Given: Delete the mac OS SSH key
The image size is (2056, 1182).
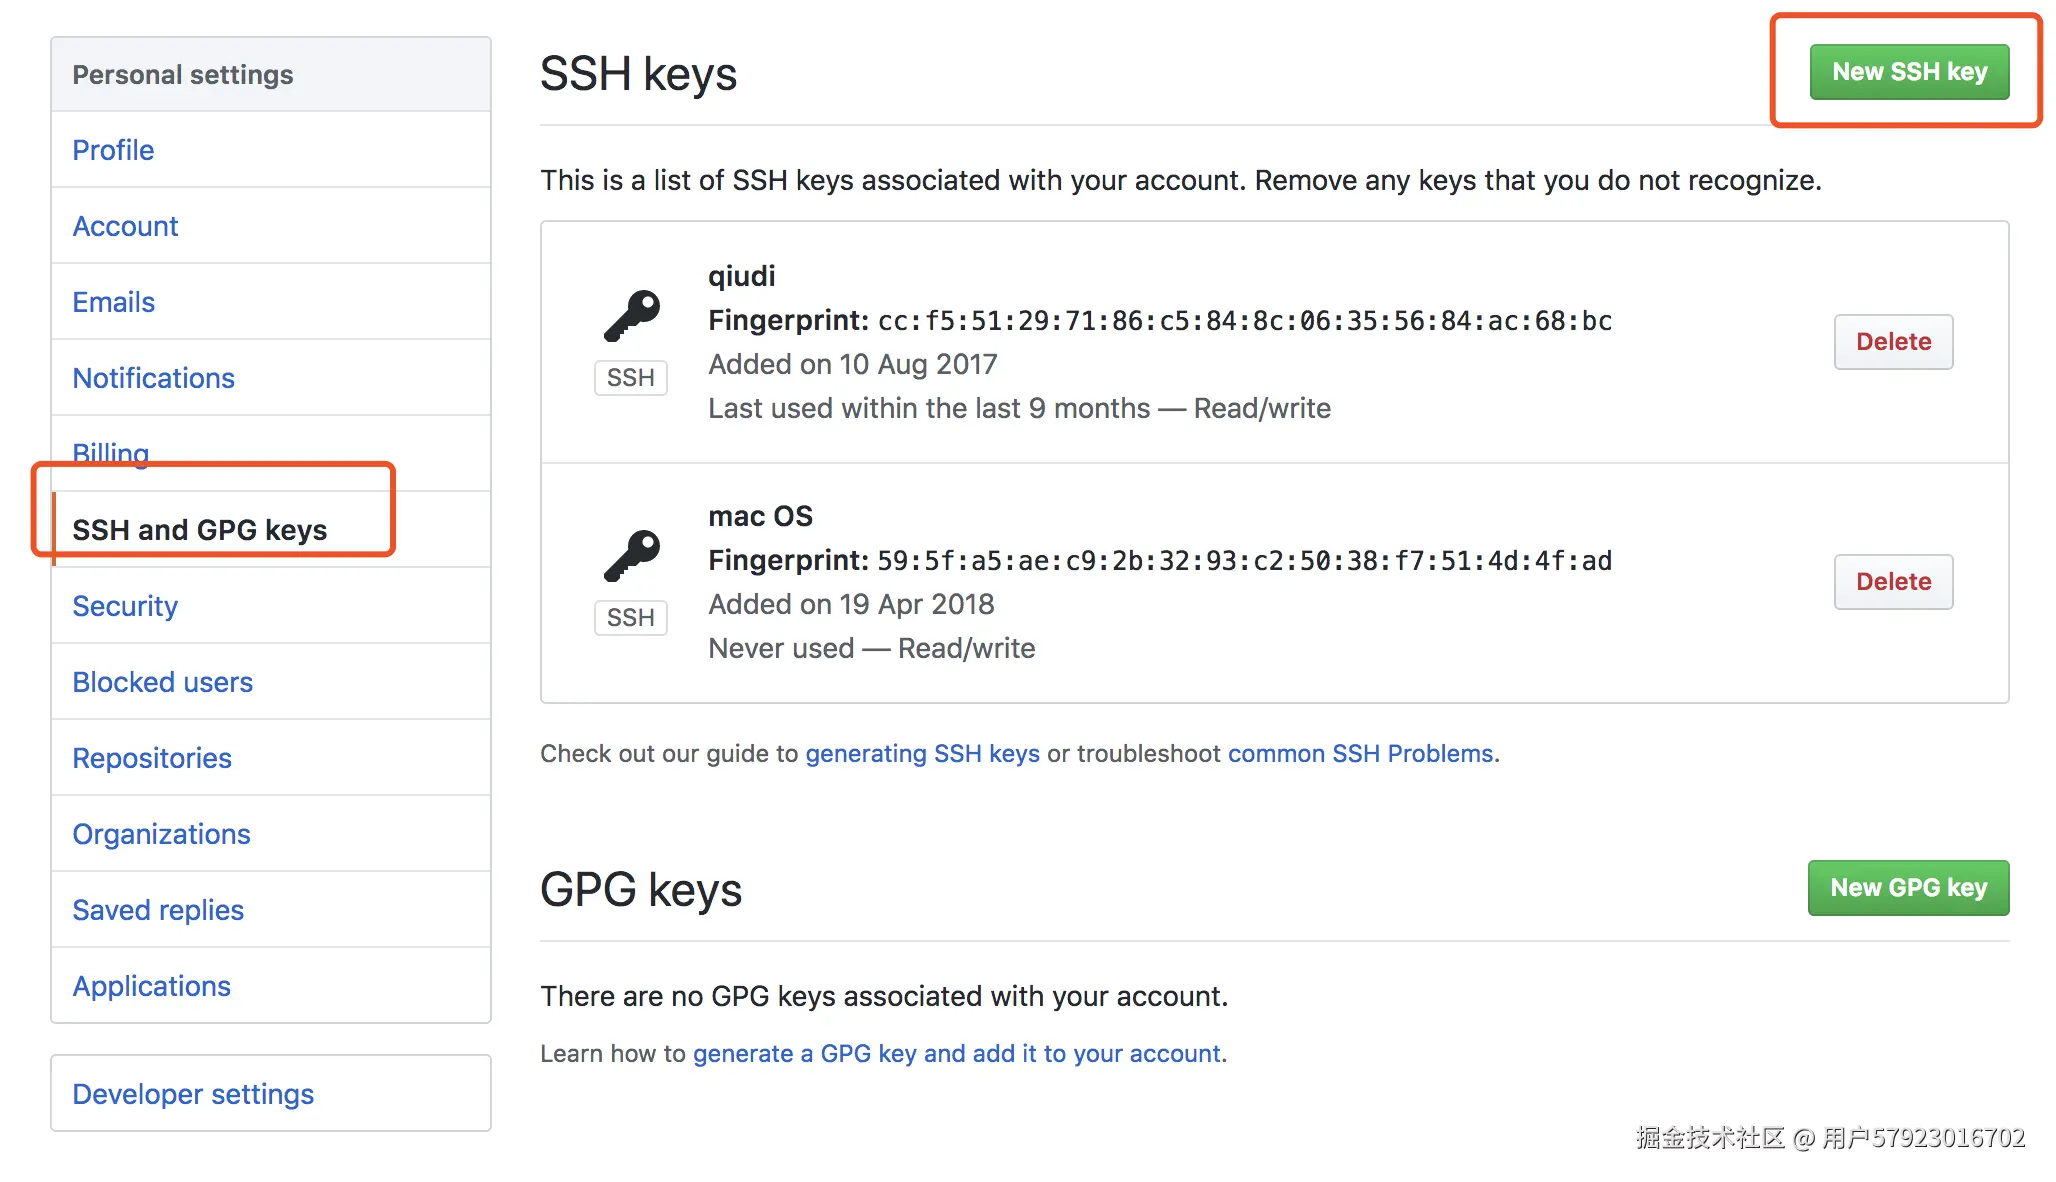Looking at the screenshot, I should coord(1893,582).
